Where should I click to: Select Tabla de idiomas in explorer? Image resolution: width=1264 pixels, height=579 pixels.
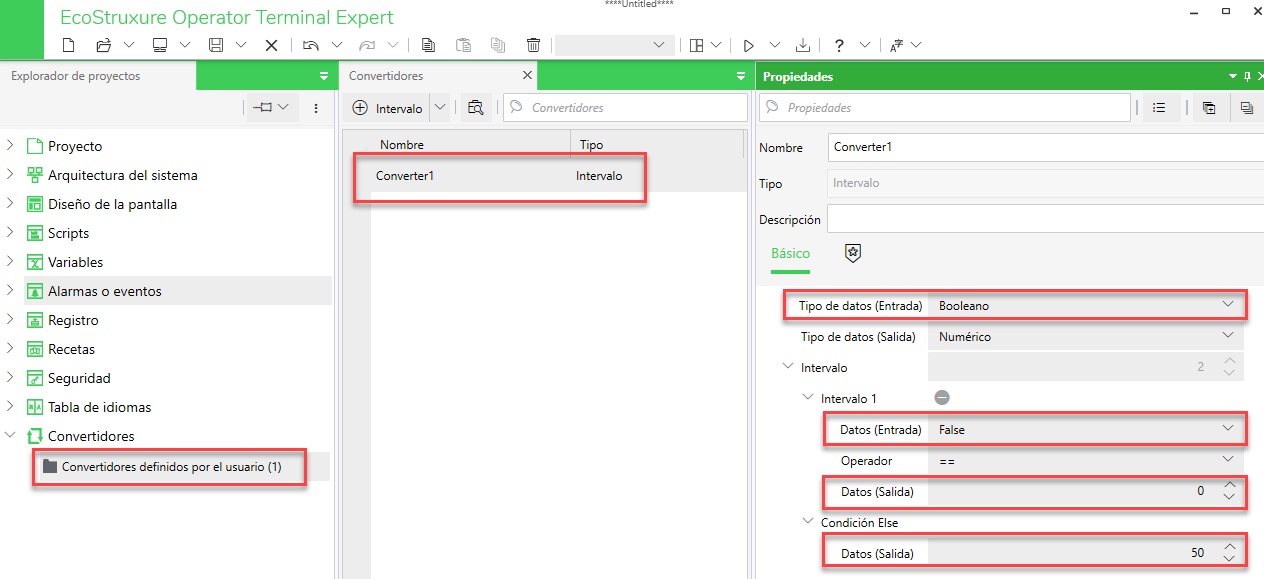pos(99,407)
